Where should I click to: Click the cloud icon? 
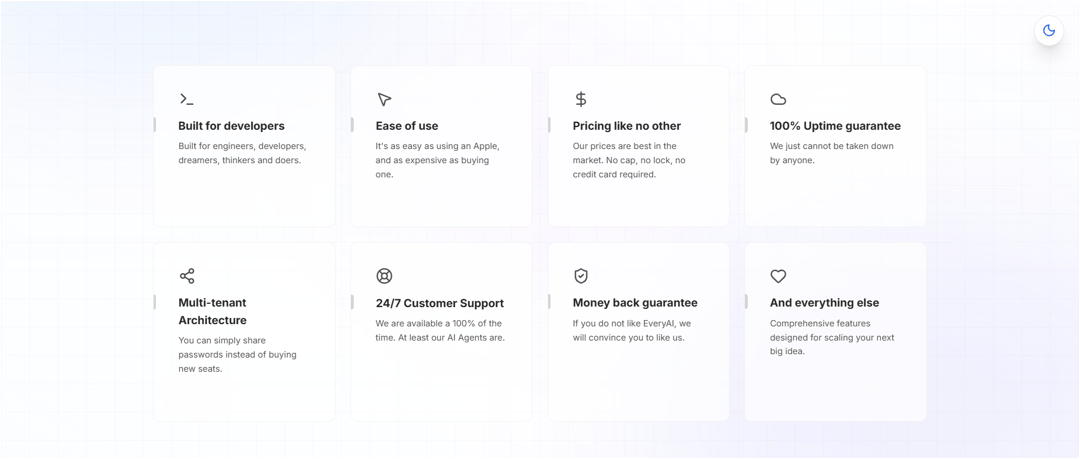[778, 99]
